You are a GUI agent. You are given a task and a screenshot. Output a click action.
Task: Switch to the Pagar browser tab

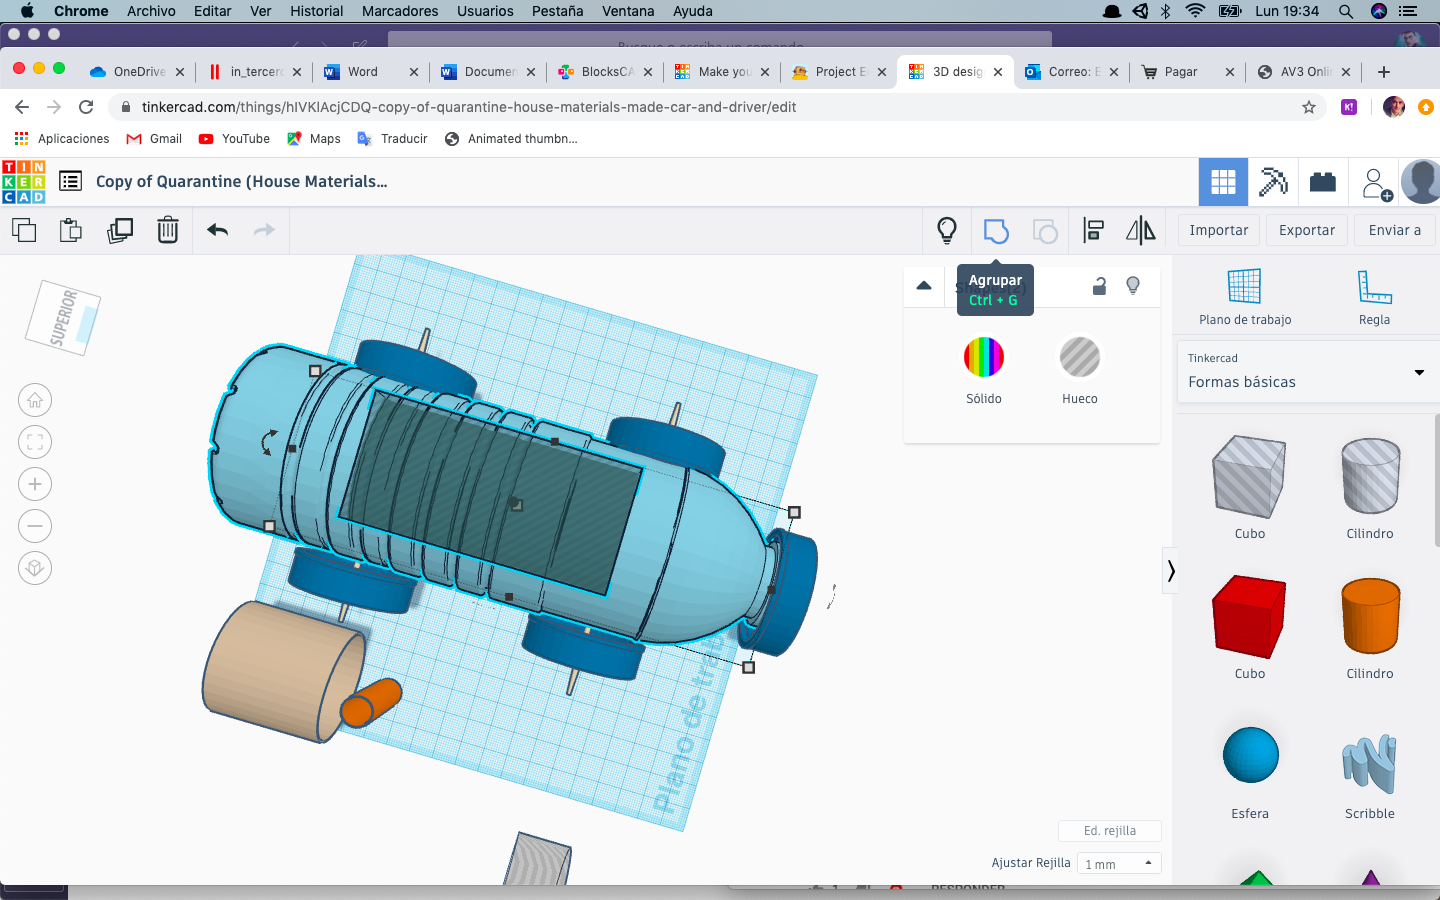coord(1187,72)
